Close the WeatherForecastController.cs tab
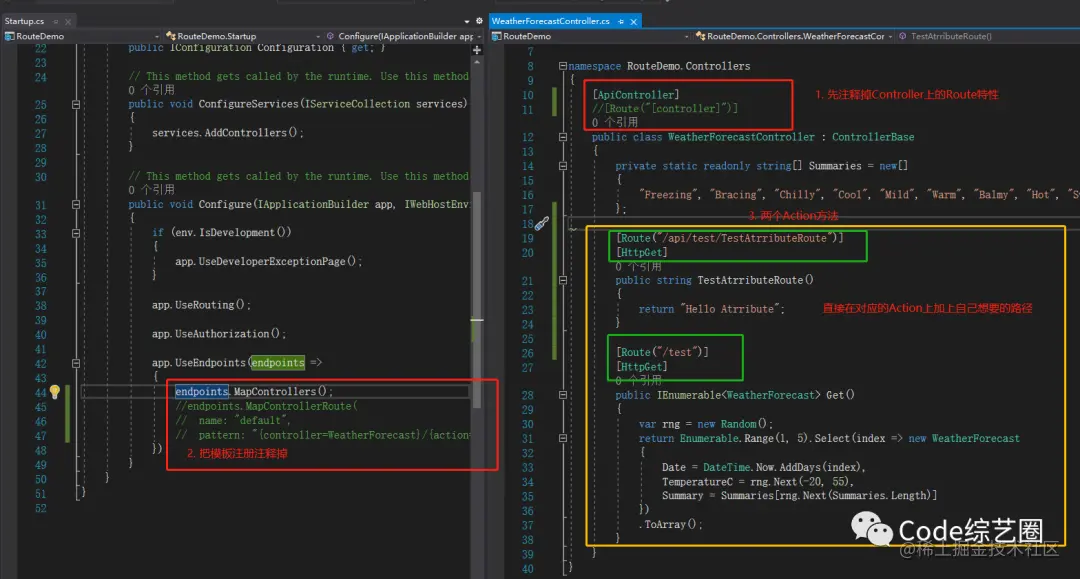Image resolution: width=1080 pixels, height=579 pixels. (x=633, y=21)
